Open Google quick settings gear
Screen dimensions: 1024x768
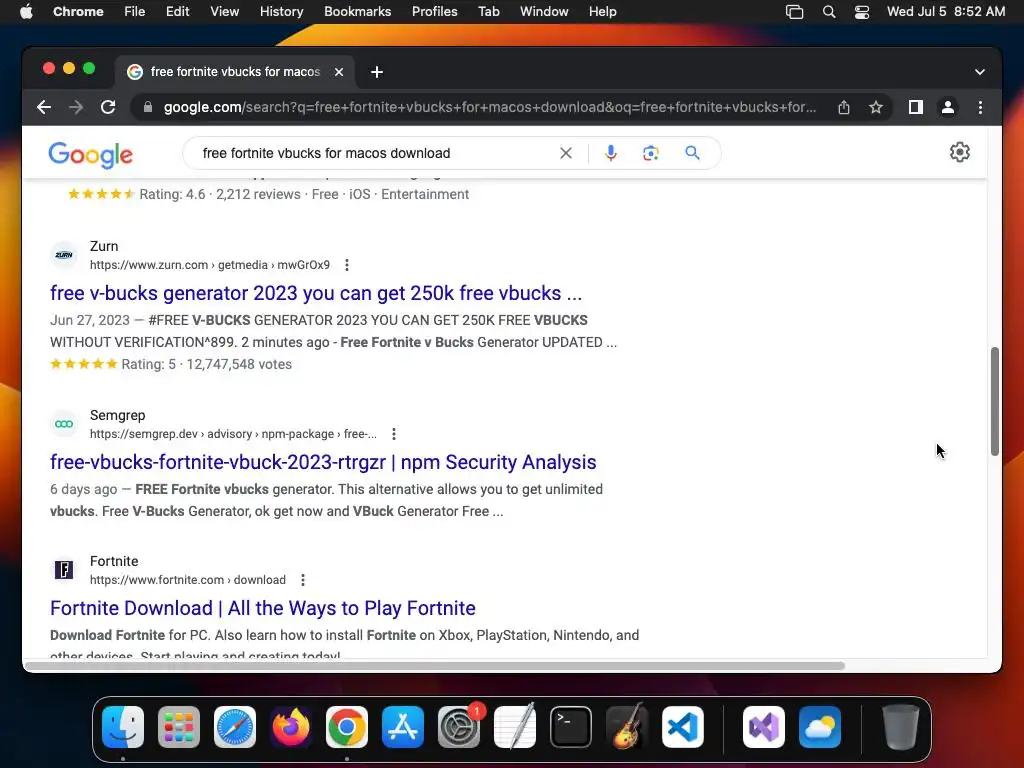959,152
